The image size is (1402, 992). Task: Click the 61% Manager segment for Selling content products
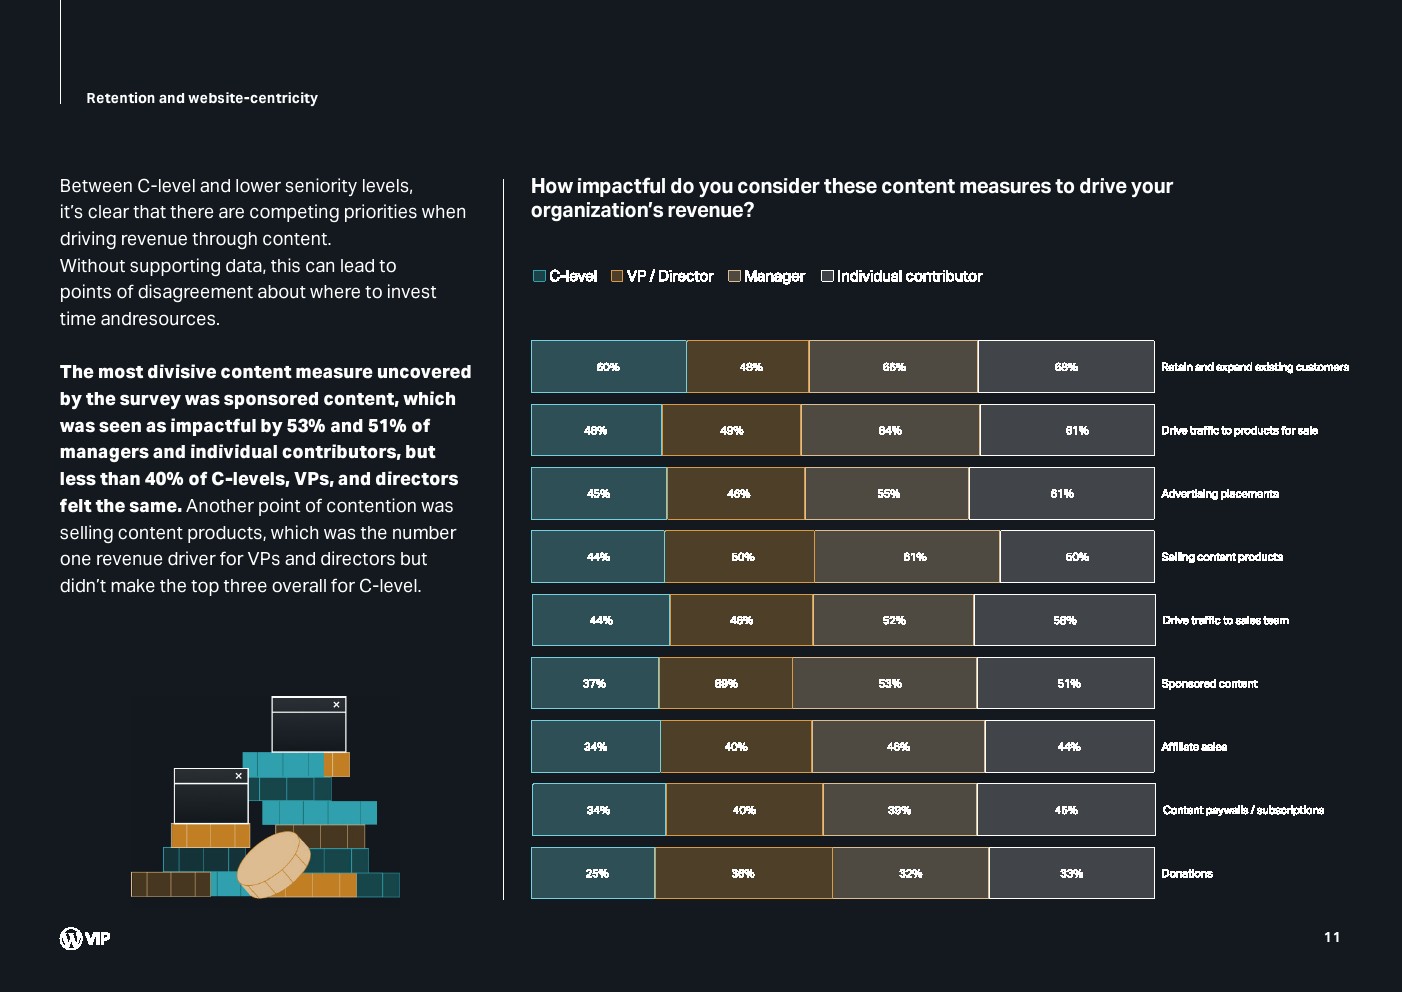tap(907, 557)
